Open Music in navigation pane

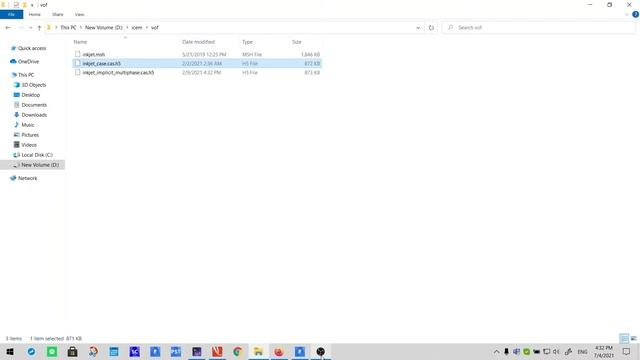click(28, 125)
